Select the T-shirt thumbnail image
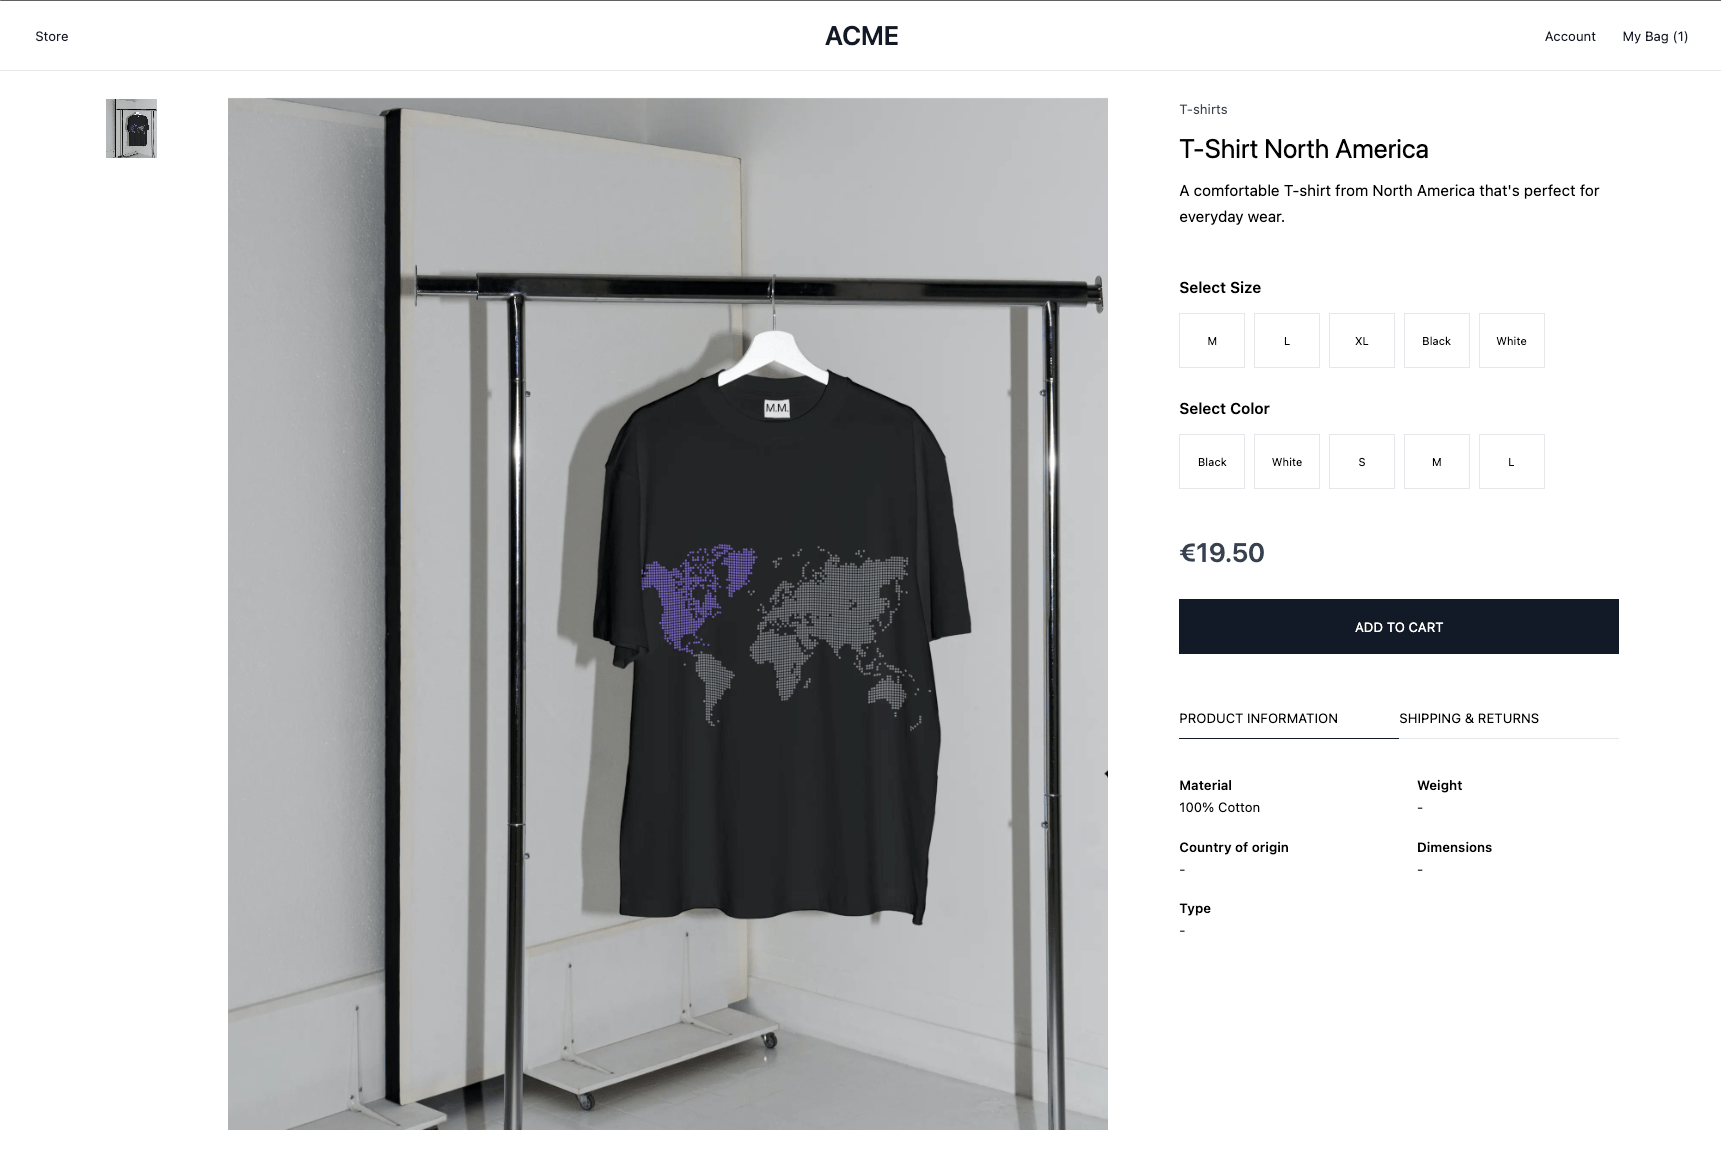 pos(131,128)
